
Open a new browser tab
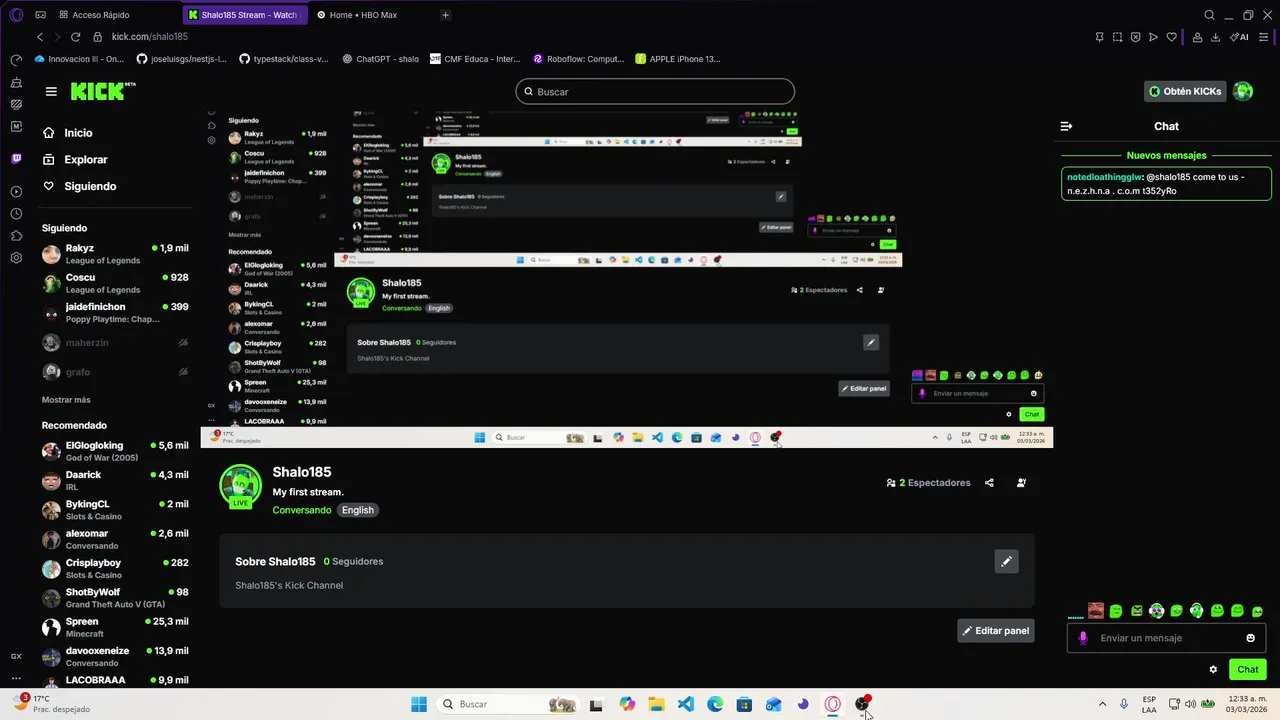446,15
